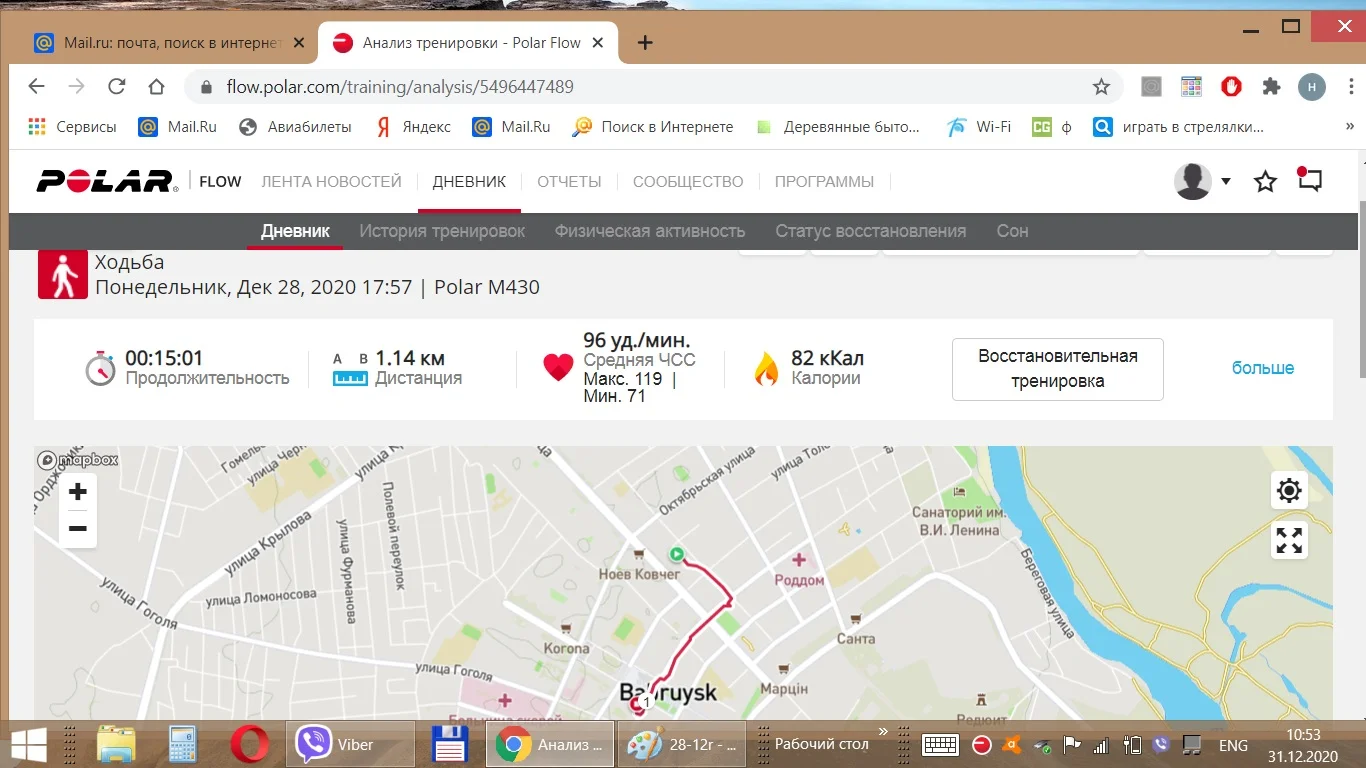Open the играть в стрелялки bookmark
1366x768 pixels.
click(x=1178, y=127)
